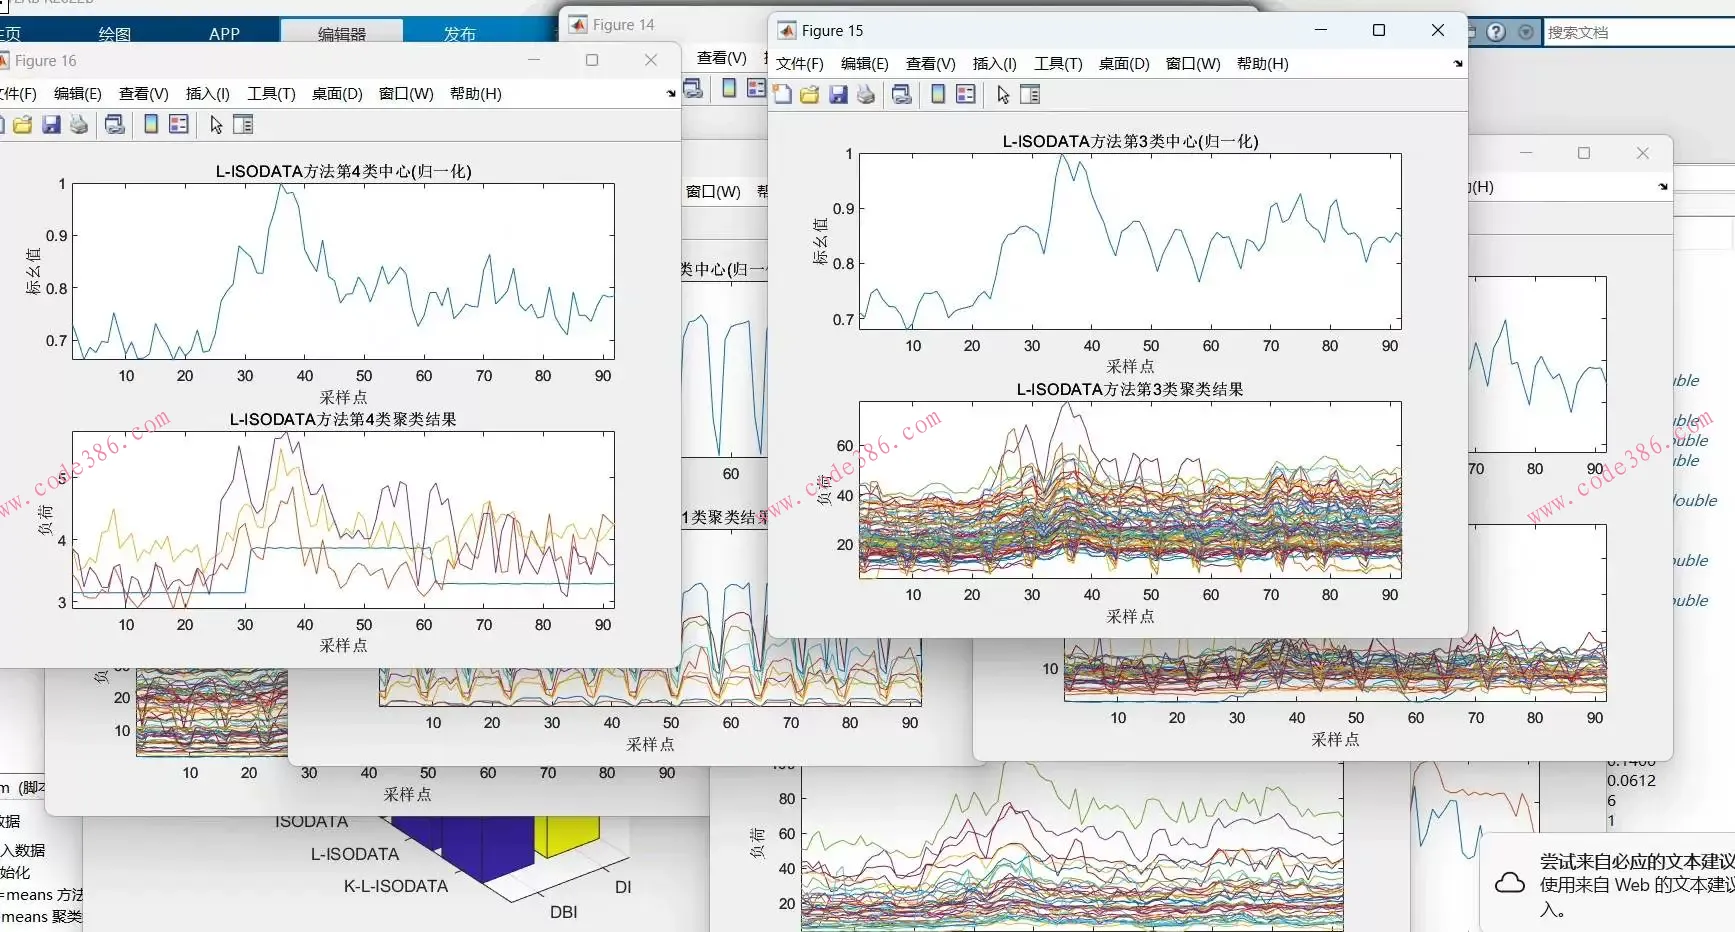Open the 工具(T) menu in Figure 16
1735x932 pixels.
pyautogui.click(x=271, y=94)
